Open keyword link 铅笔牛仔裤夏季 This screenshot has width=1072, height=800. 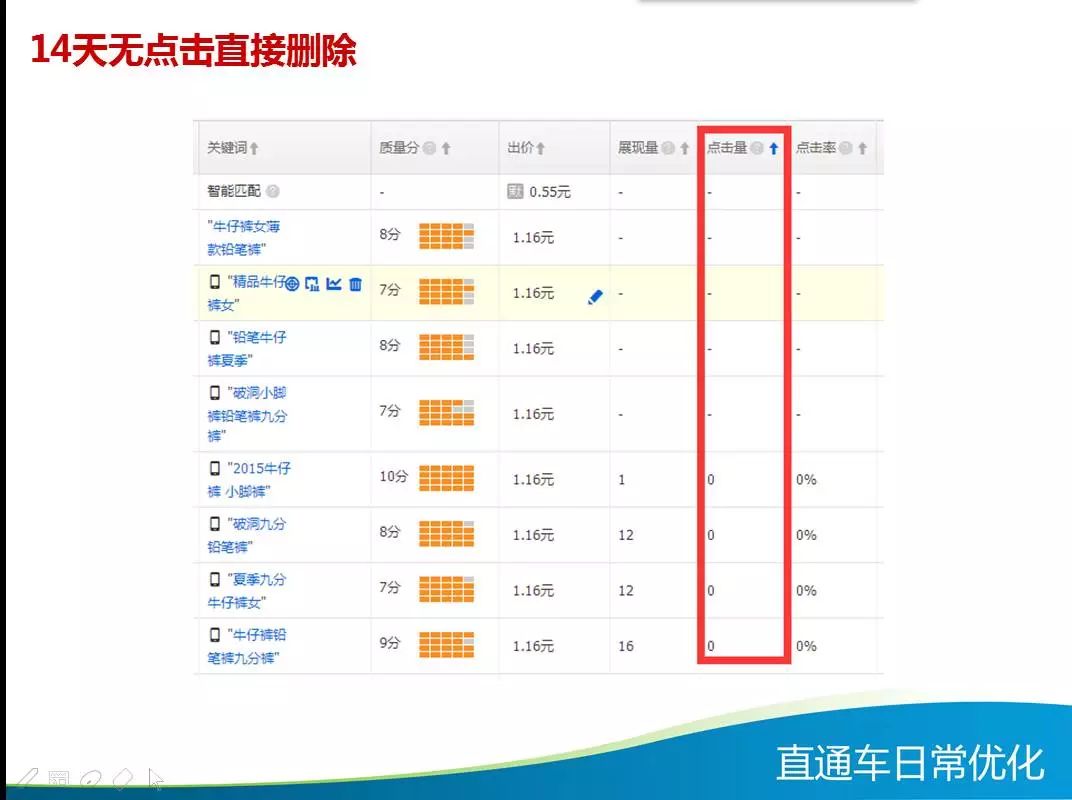[x=247, y=349]
